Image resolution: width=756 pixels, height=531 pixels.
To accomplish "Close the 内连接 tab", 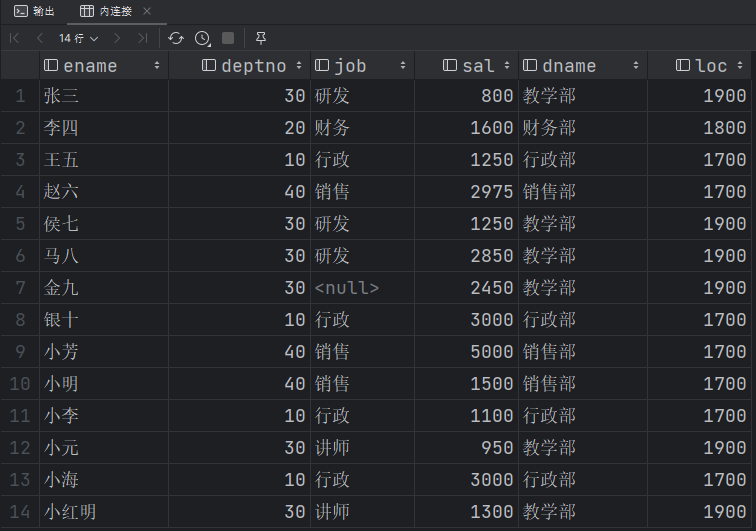I will click(x=147, y=11).
